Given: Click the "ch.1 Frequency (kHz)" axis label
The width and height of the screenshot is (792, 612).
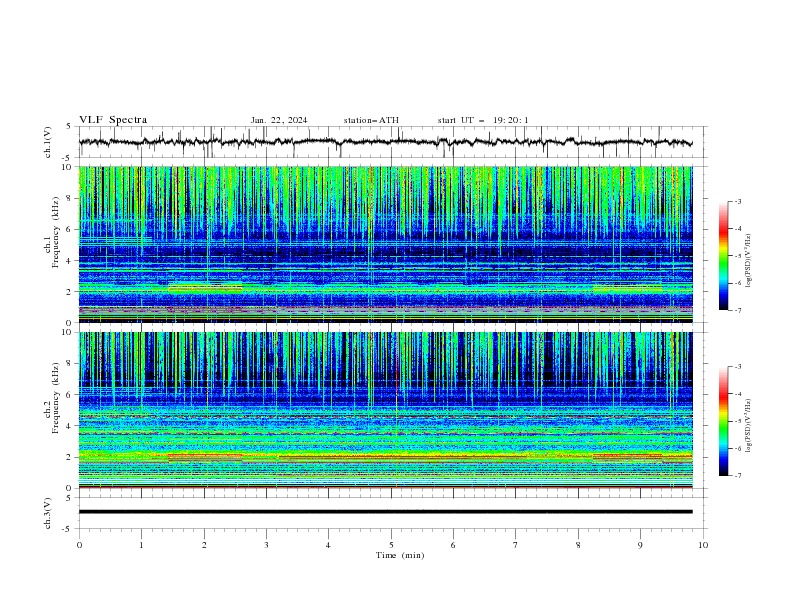Looking at the screenshot, I should pyautogui.click(x=52, y=232).
